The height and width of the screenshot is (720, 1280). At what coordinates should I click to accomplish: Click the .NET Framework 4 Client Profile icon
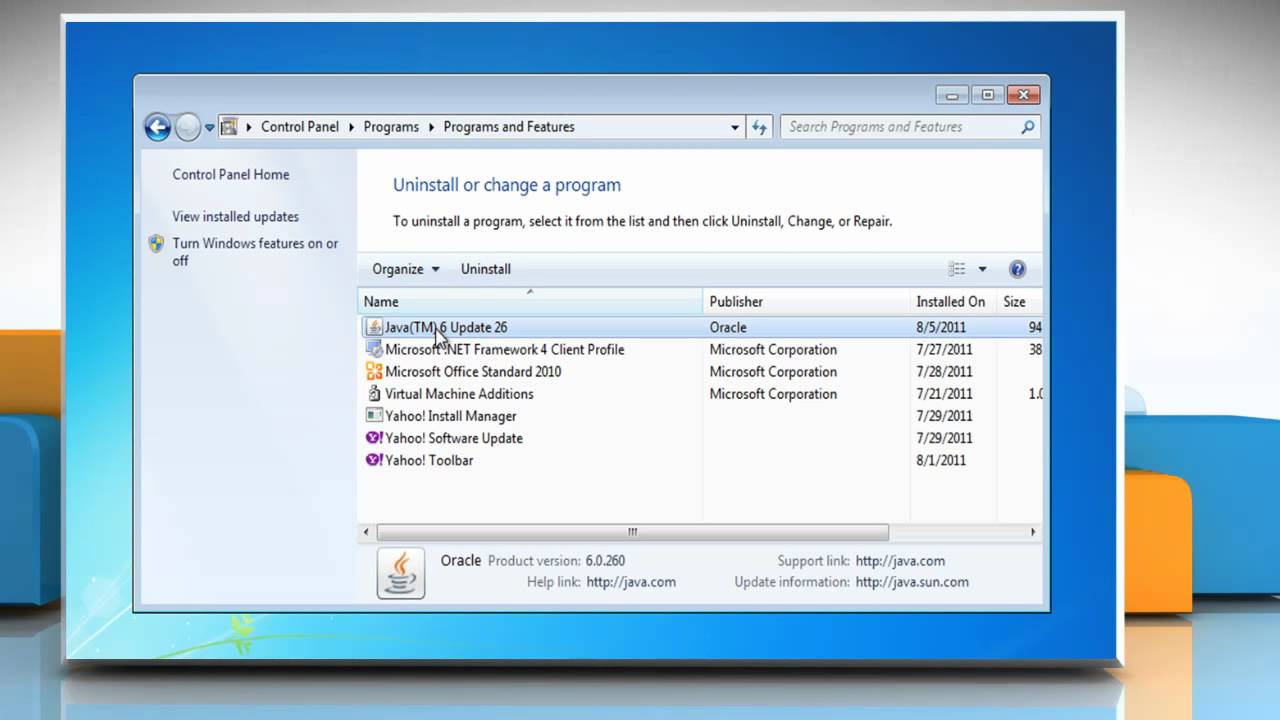tap(374, 349)
